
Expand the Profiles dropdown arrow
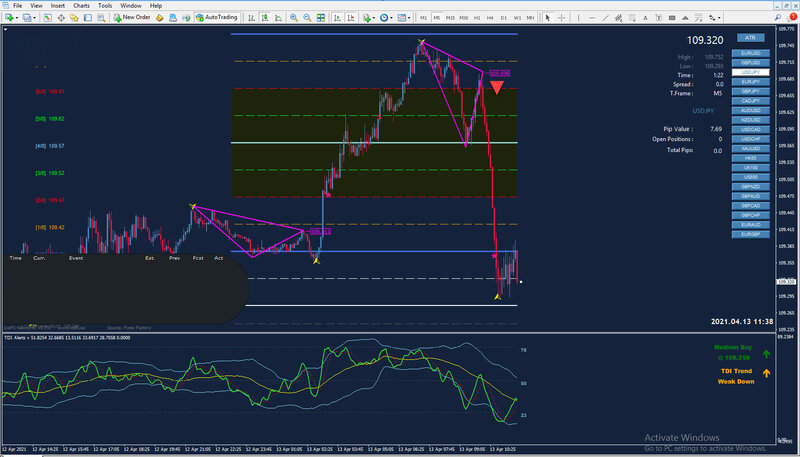point(35,18)
